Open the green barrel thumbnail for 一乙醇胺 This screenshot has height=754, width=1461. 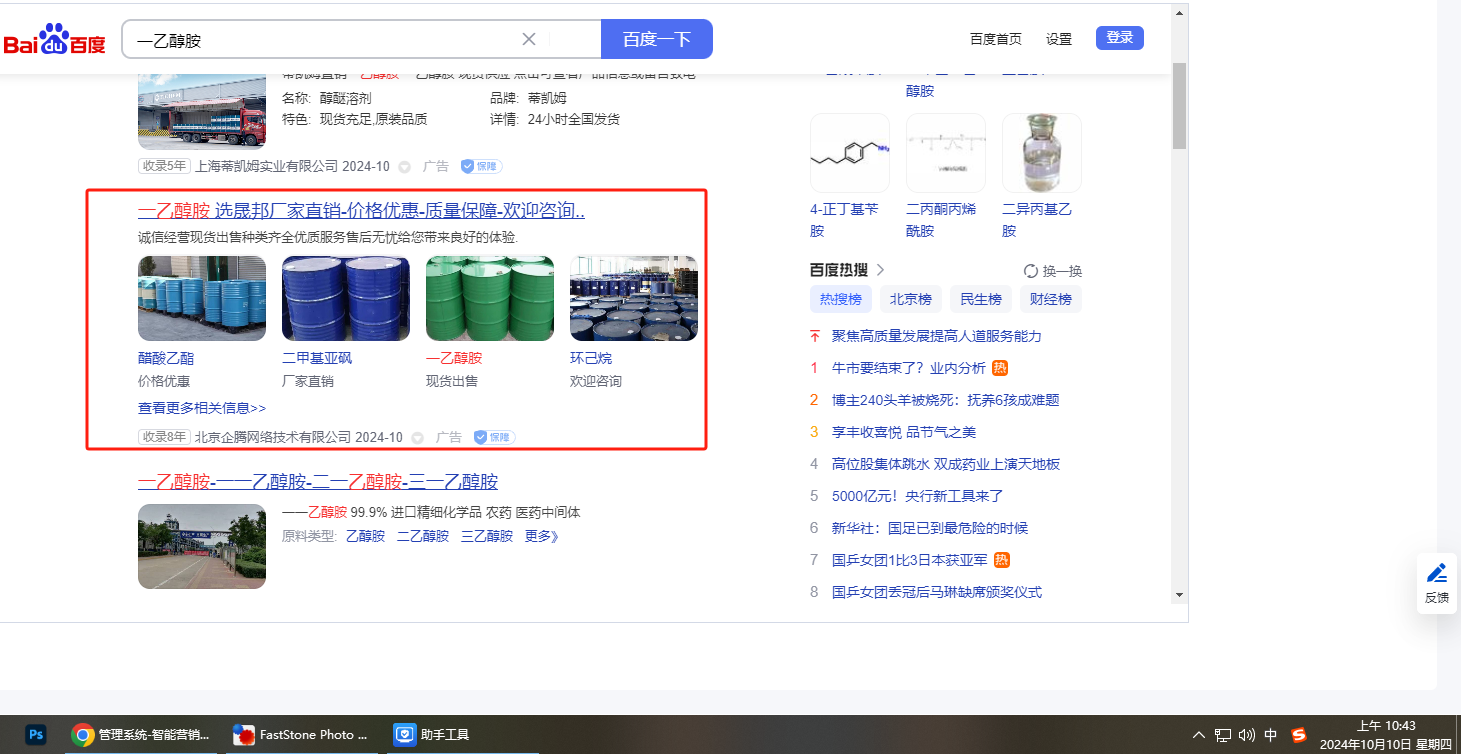click(490, 299)
